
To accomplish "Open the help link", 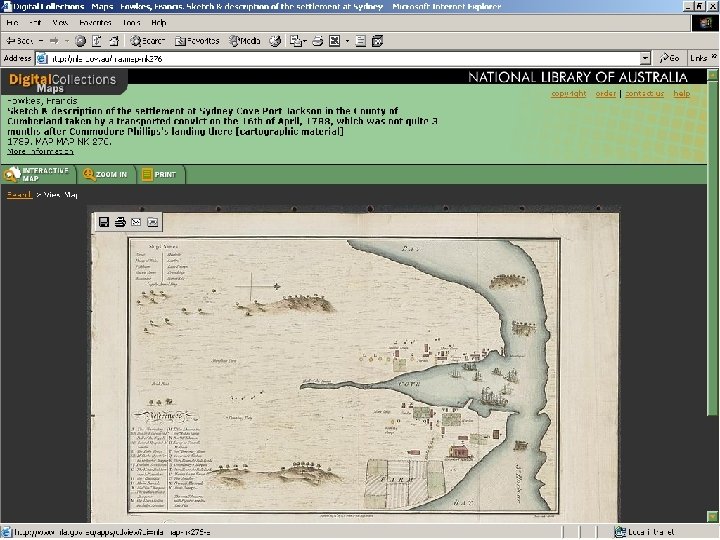I will tap(682, 93).
